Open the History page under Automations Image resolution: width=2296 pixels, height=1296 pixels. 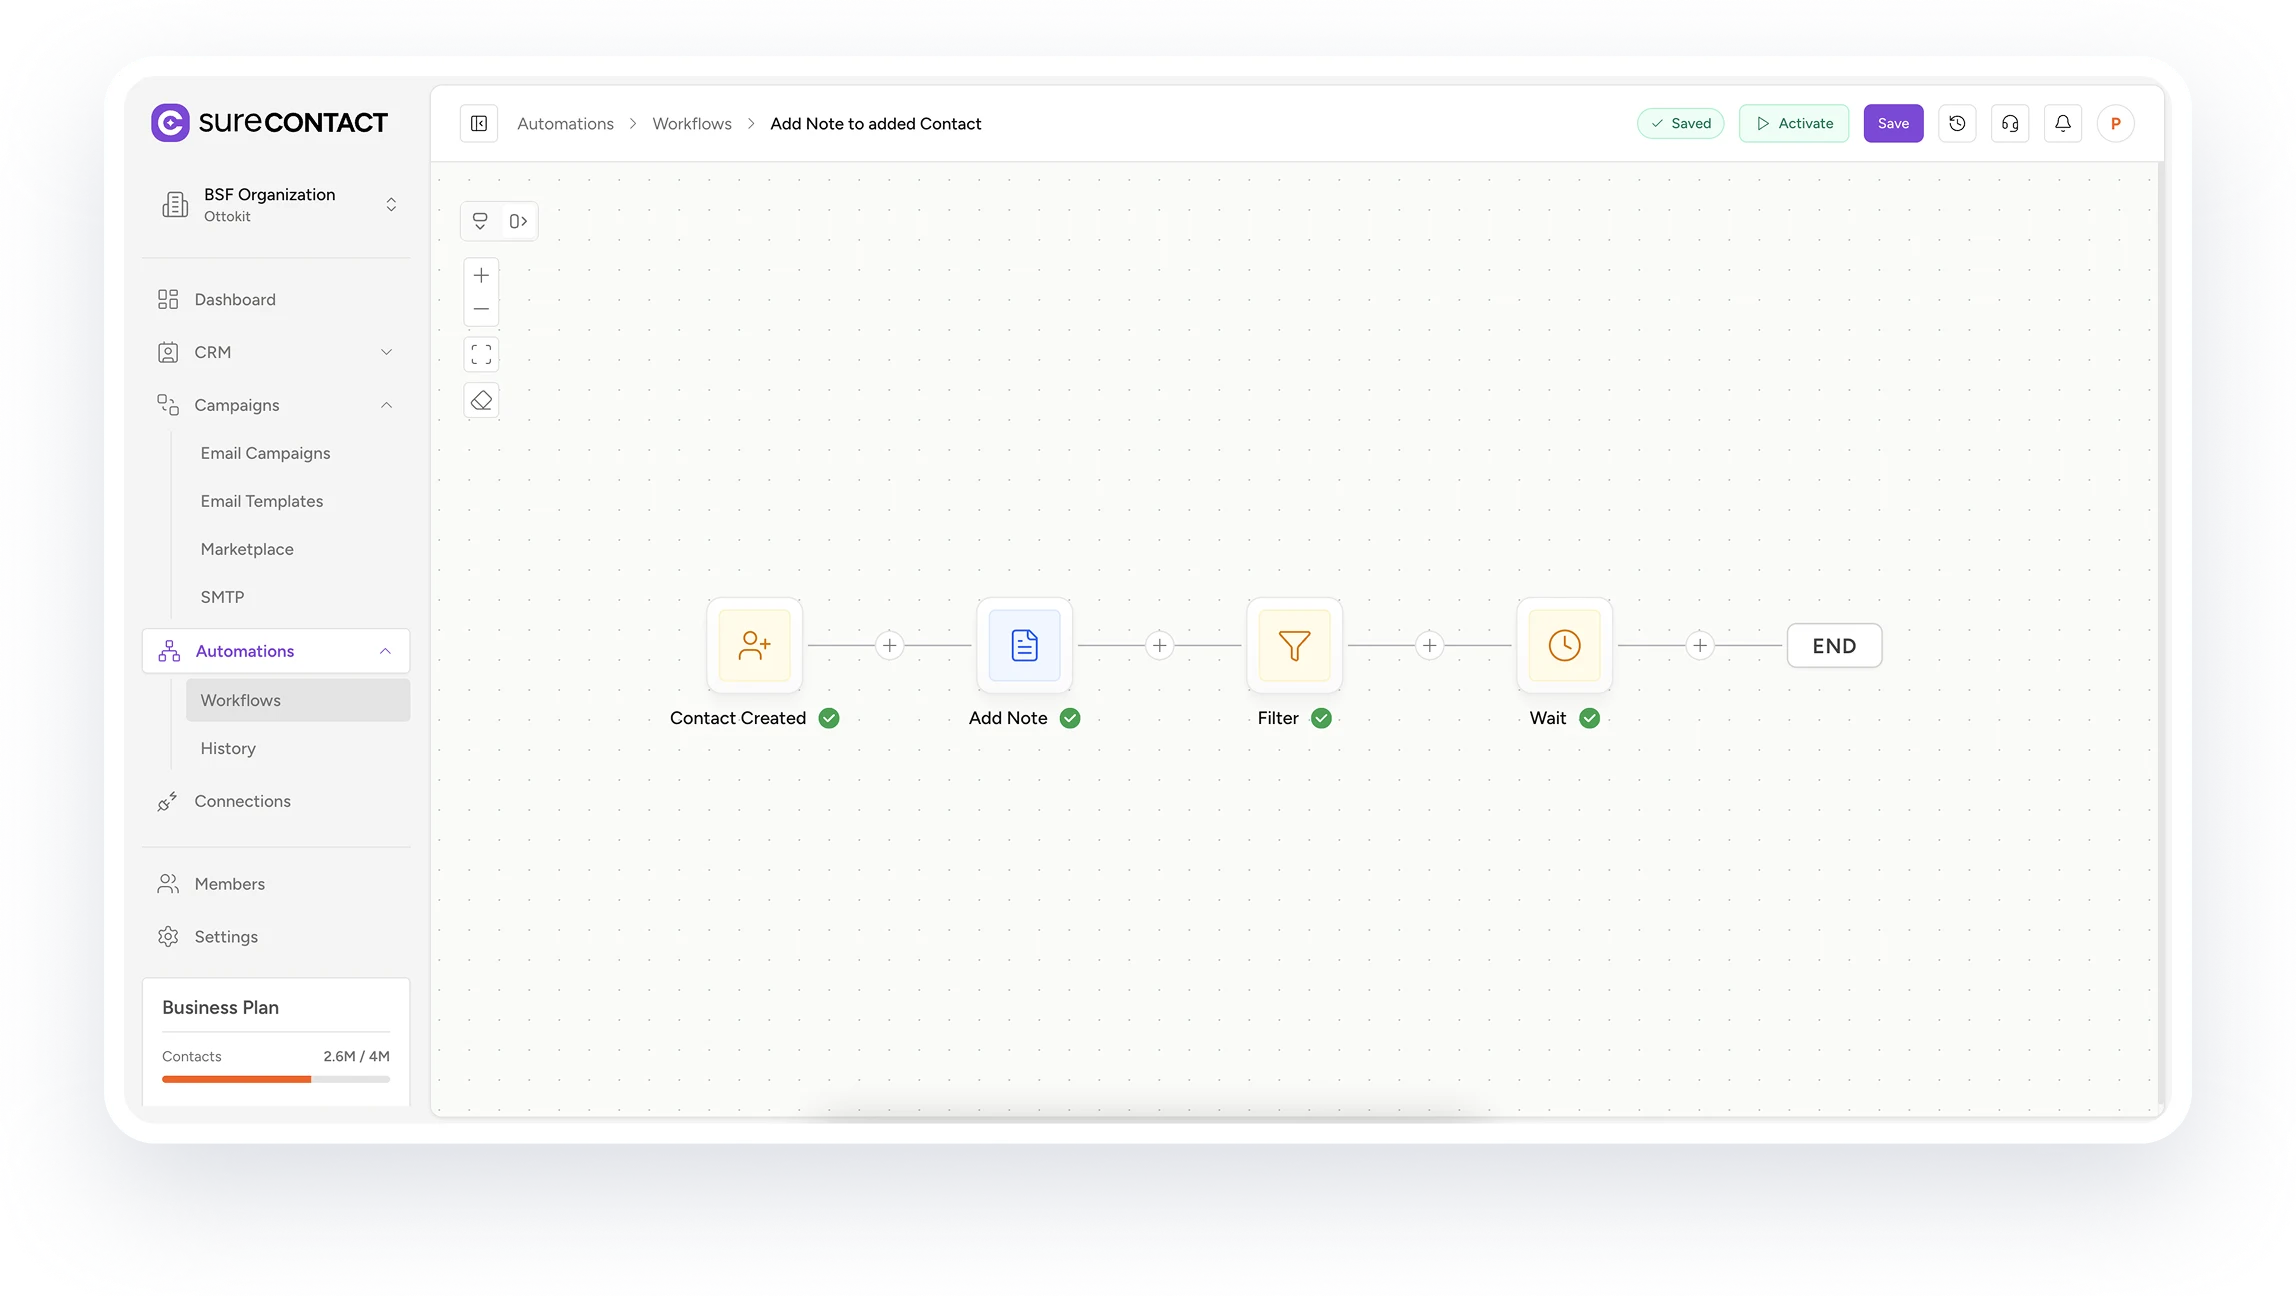click(228, 748)
